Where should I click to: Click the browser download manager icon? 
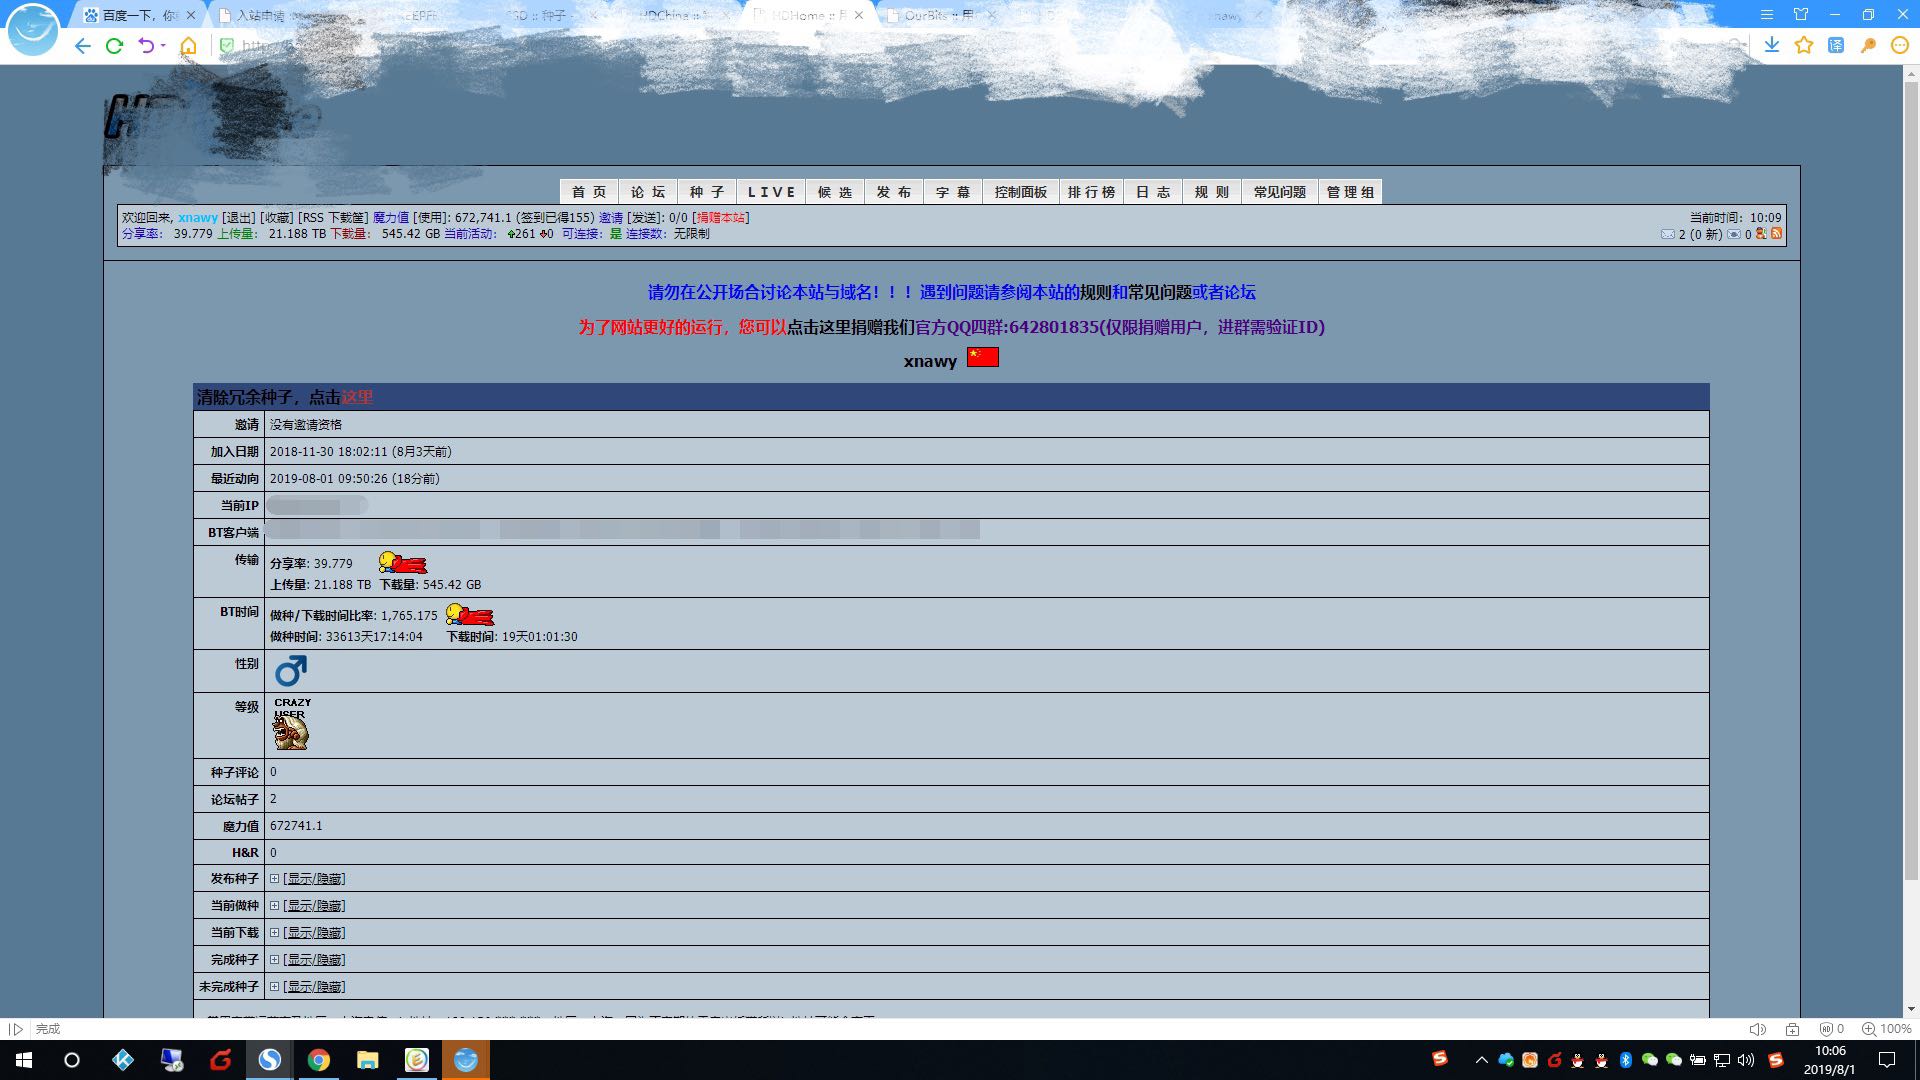pyautogui.click(x=1772, y=45)
